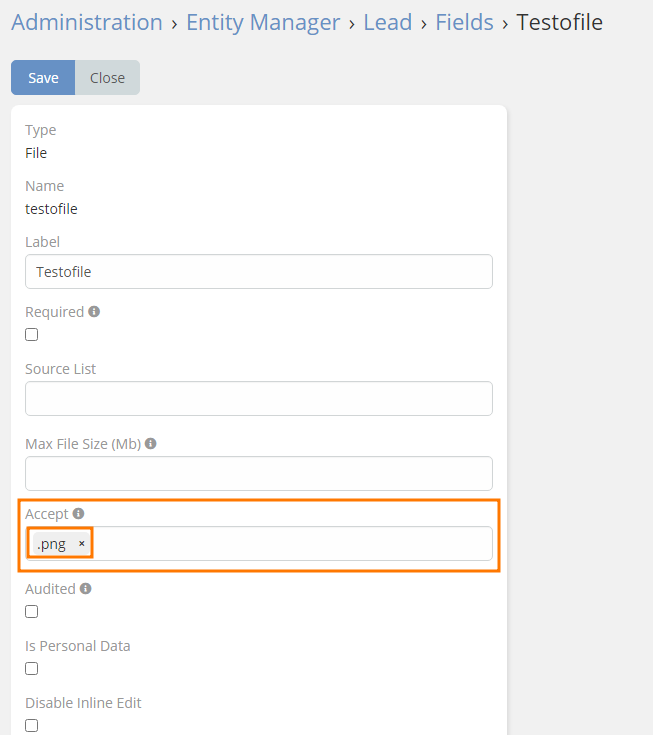
Task: Tick the Disable Inline Edit checkbox
Action: tap(32, 726)
